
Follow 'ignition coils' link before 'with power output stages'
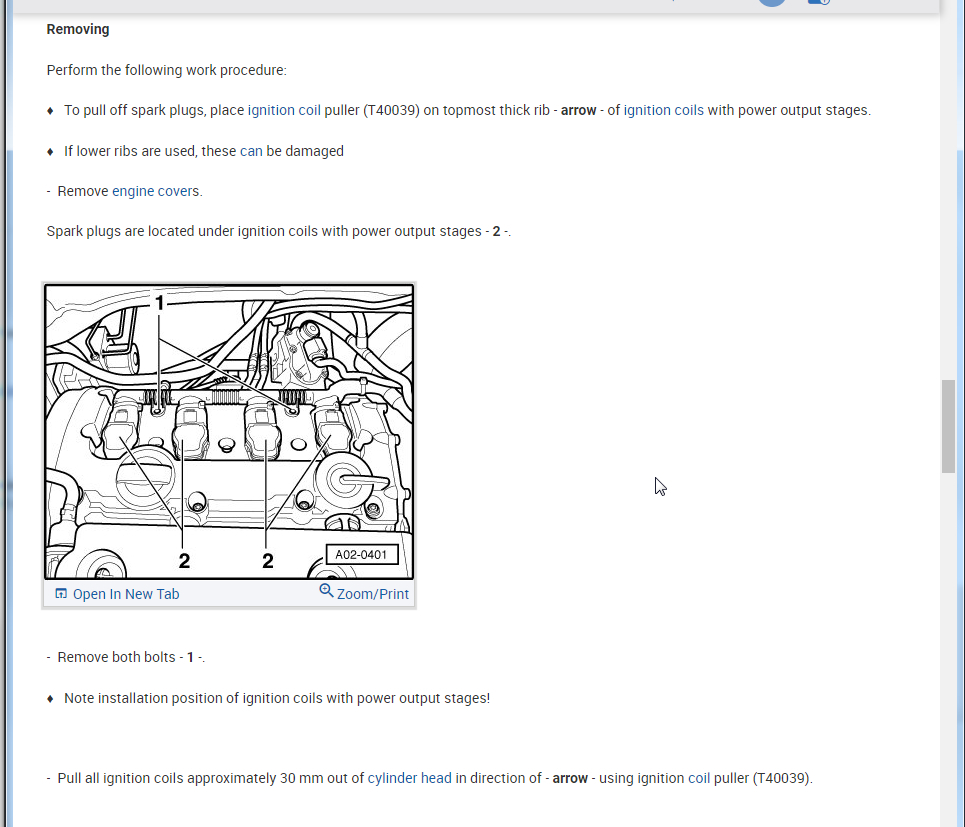(x=663, y=110)
